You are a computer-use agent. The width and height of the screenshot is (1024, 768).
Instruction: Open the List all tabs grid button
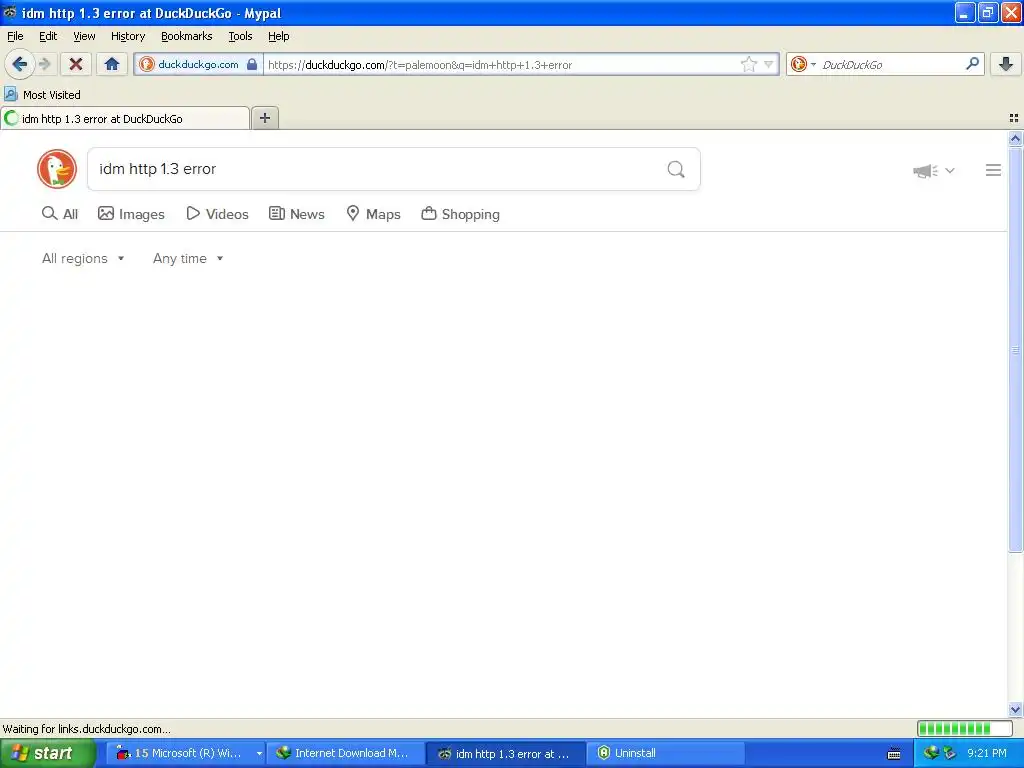click(1014, 118)
